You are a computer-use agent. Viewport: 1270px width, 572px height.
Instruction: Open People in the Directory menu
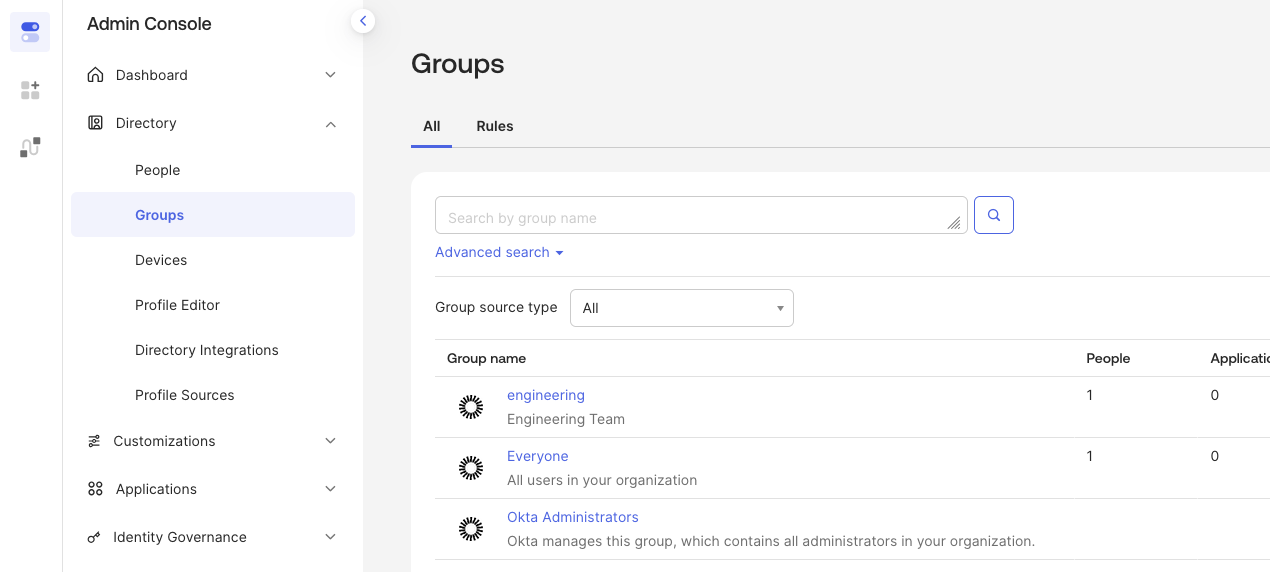coord(158,170)
